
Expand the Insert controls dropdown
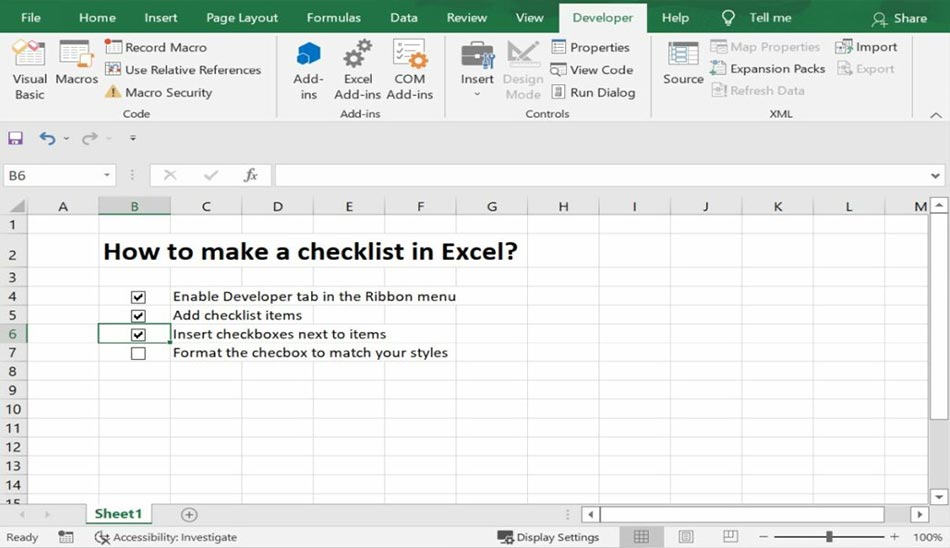click(x=477, y=93)
